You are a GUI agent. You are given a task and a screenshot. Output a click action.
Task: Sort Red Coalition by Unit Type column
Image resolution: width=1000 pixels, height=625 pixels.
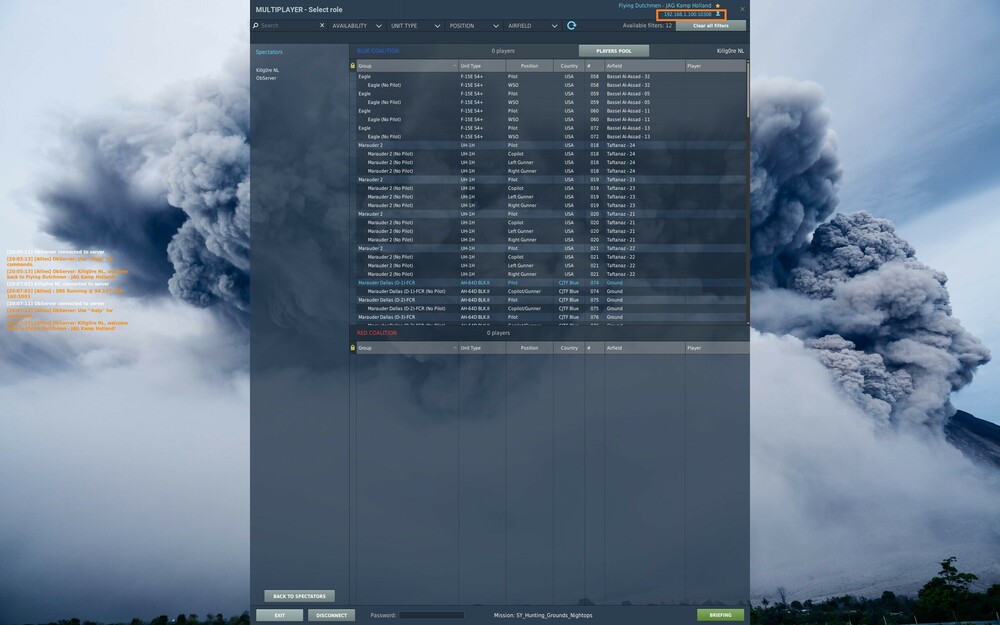tap(482, 348)
